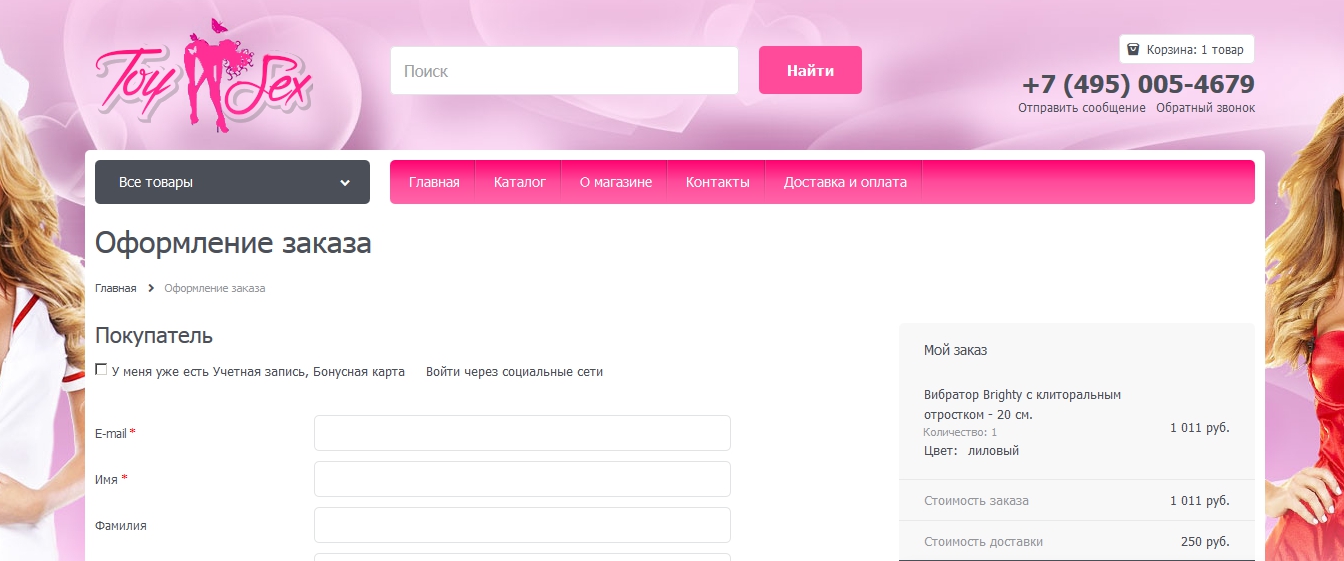Open the Каталог menu item
Viewport: 1344px width, 561px height.
pos(520,182)
